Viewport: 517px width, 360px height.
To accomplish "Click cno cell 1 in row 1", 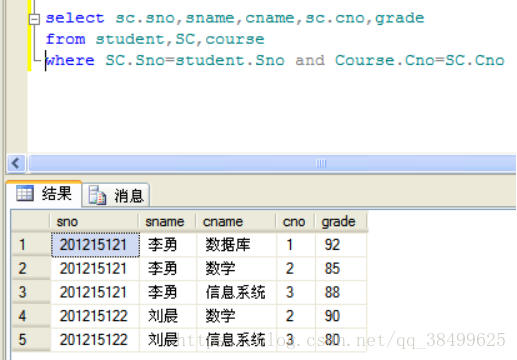I will pos(296,245).
